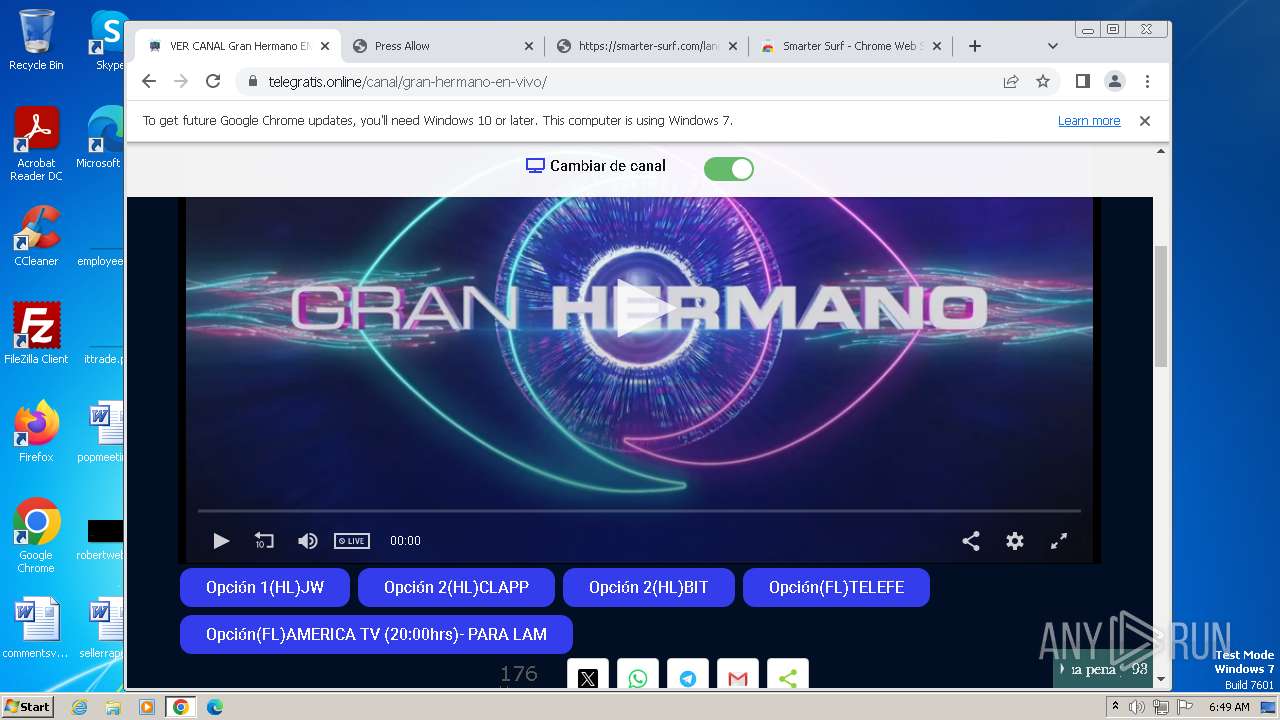Image resolution: width=1280 pixels, height=720 pixels.
Task: Close the Smarter Surf Chrome Web Store tab
Action: click(937, 46)
